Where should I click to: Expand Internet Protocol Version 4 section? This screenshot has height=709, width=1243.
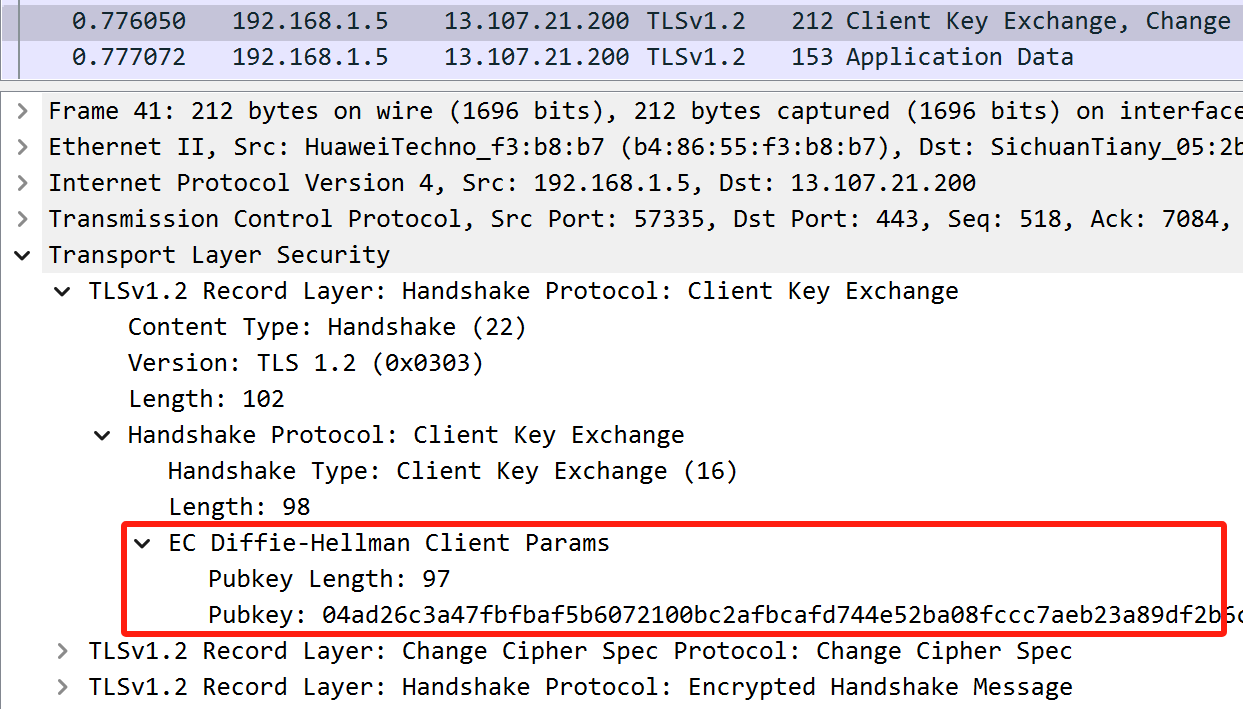click(23, 183)
